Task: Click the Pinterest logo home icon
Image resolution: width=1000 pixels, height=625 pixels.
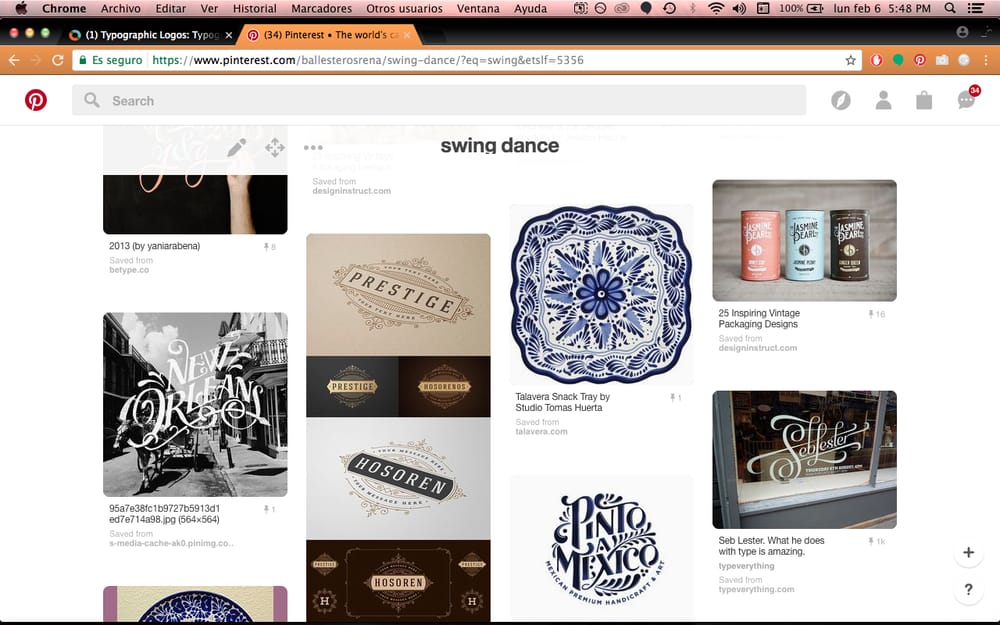Action: (36, 100)
